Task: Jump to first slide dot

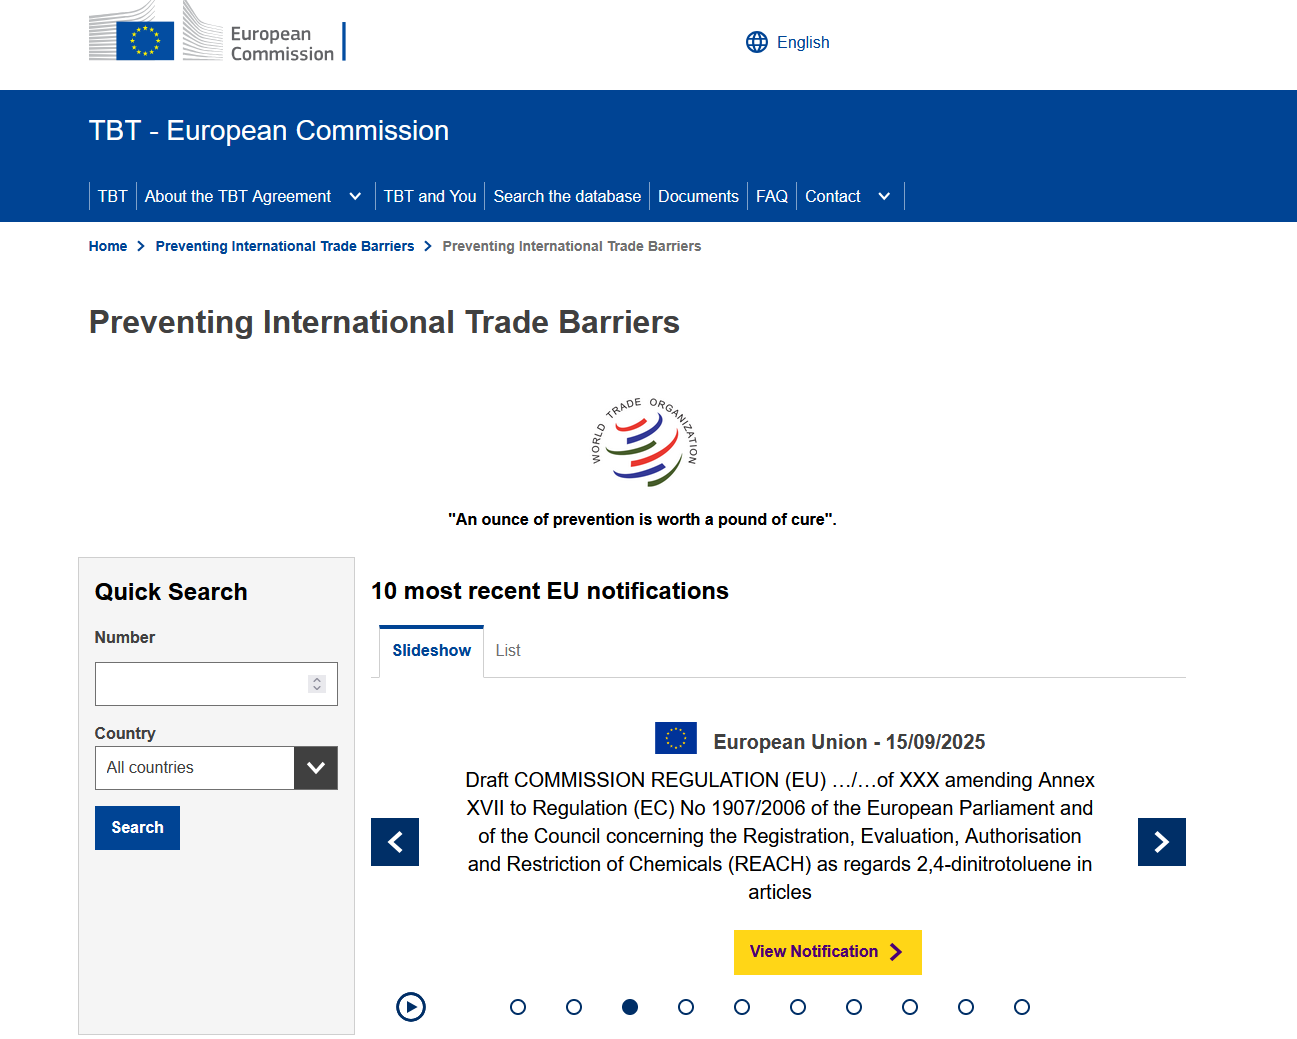Action: [518, 1007]
